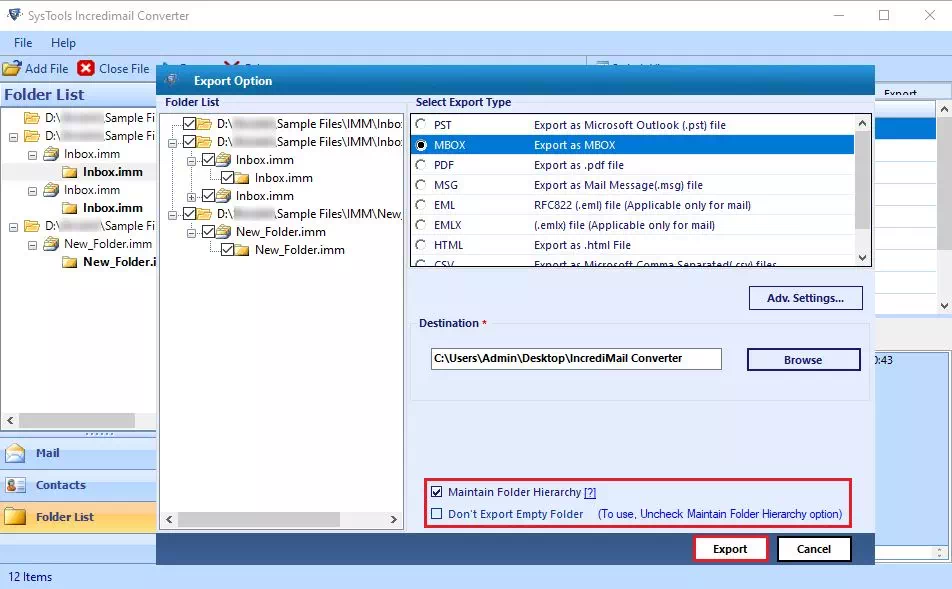Screen dimensions: 952x589
Task: Select the HTML export radio button
Action: pos(421,245)
